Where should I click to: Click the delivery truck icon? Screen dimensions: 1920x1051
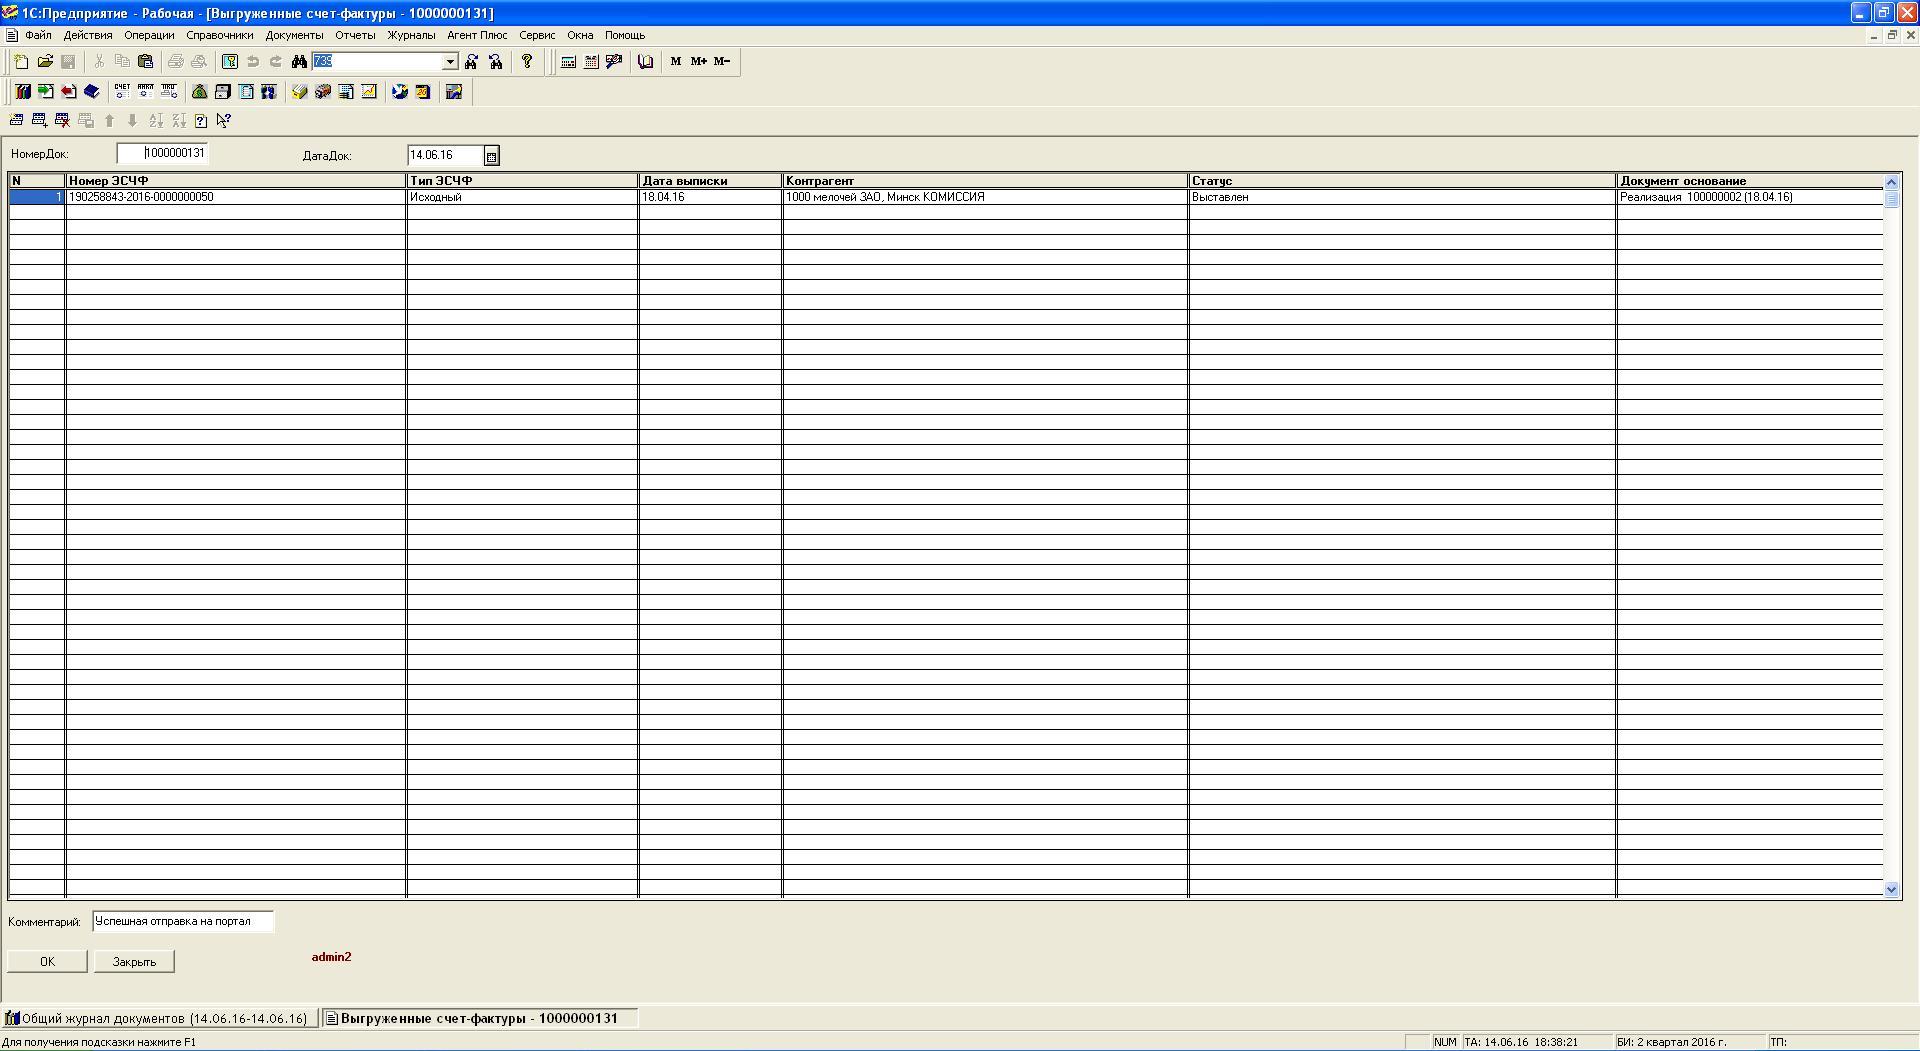tap(322, 92)
